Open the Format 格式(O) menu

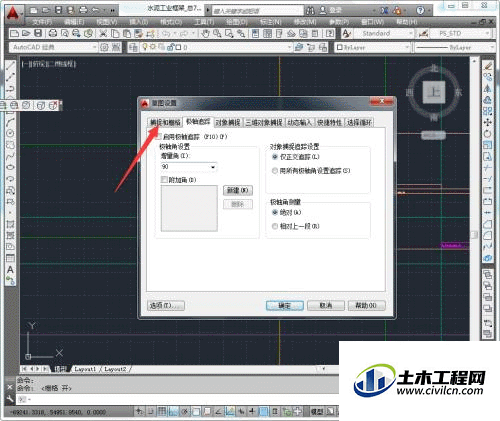[x=171, y=22]
